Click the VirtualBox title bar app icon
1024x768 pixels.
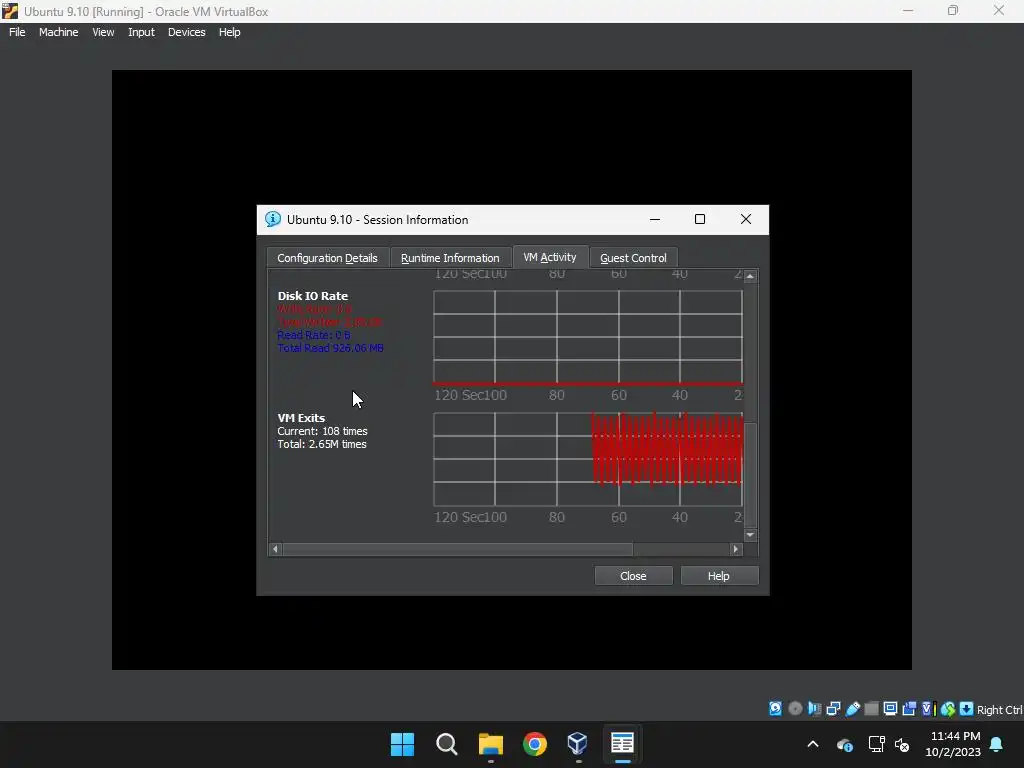click(x=10, y=11)
